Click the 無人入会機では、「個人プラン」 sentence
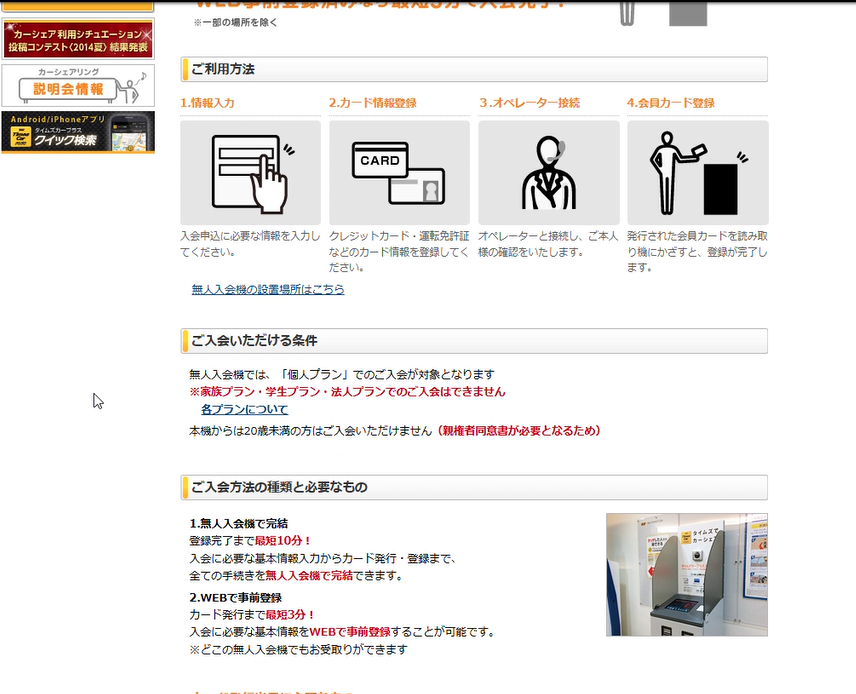This screenshot has height=694, width=856. [342, 375]
